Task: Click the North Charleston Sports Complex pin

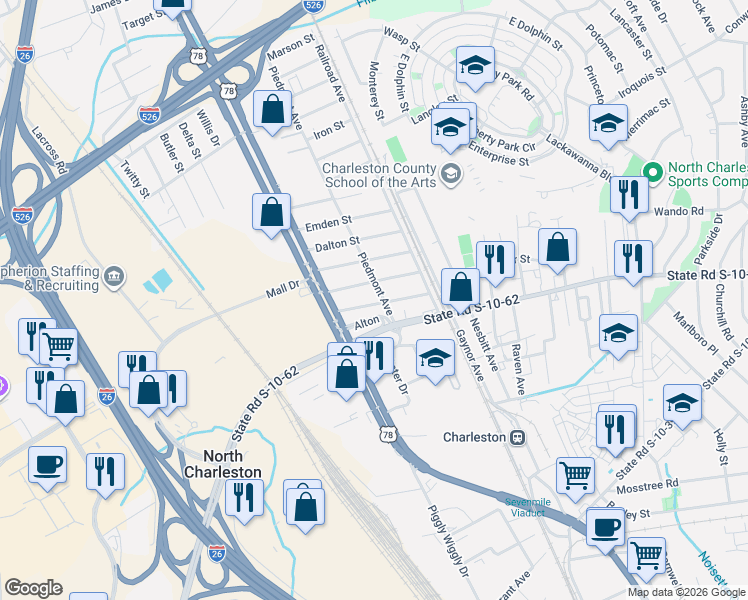Action: tap(653, 173)
